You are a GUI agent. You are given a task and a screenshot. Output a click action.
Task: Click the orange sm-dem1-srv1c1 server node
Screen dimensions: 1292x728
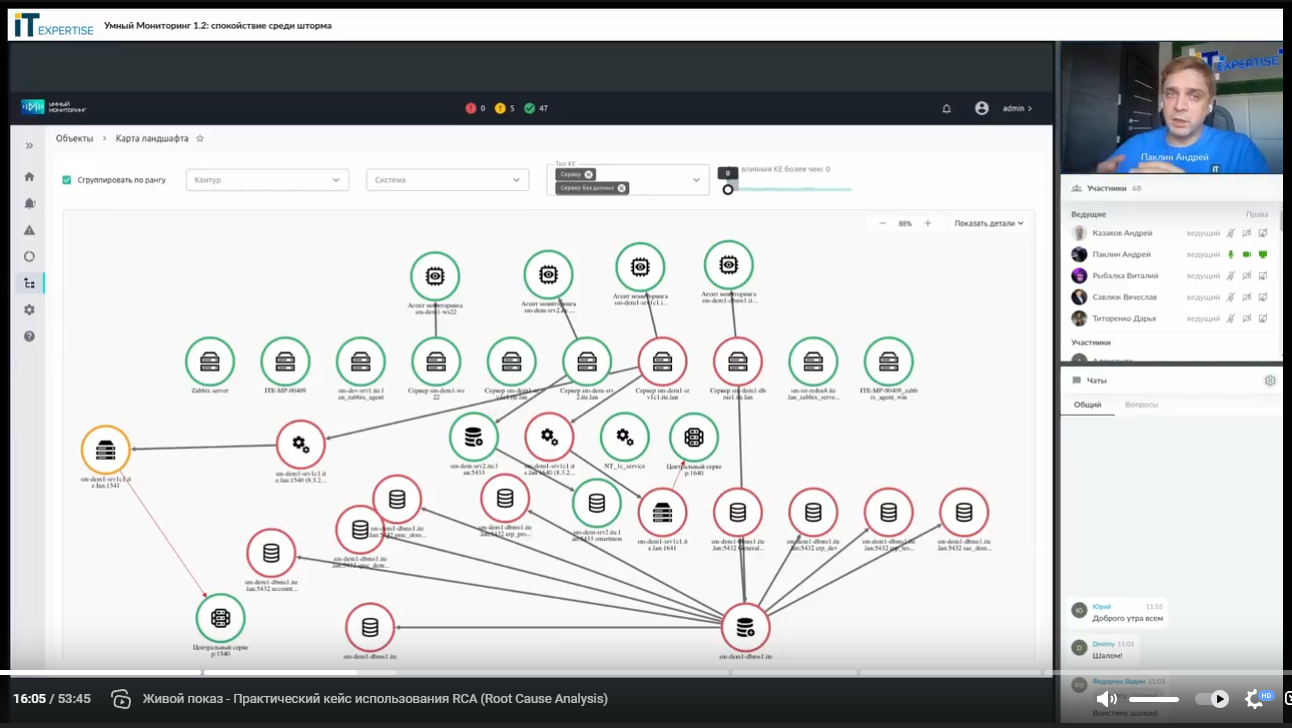point(106,450)
